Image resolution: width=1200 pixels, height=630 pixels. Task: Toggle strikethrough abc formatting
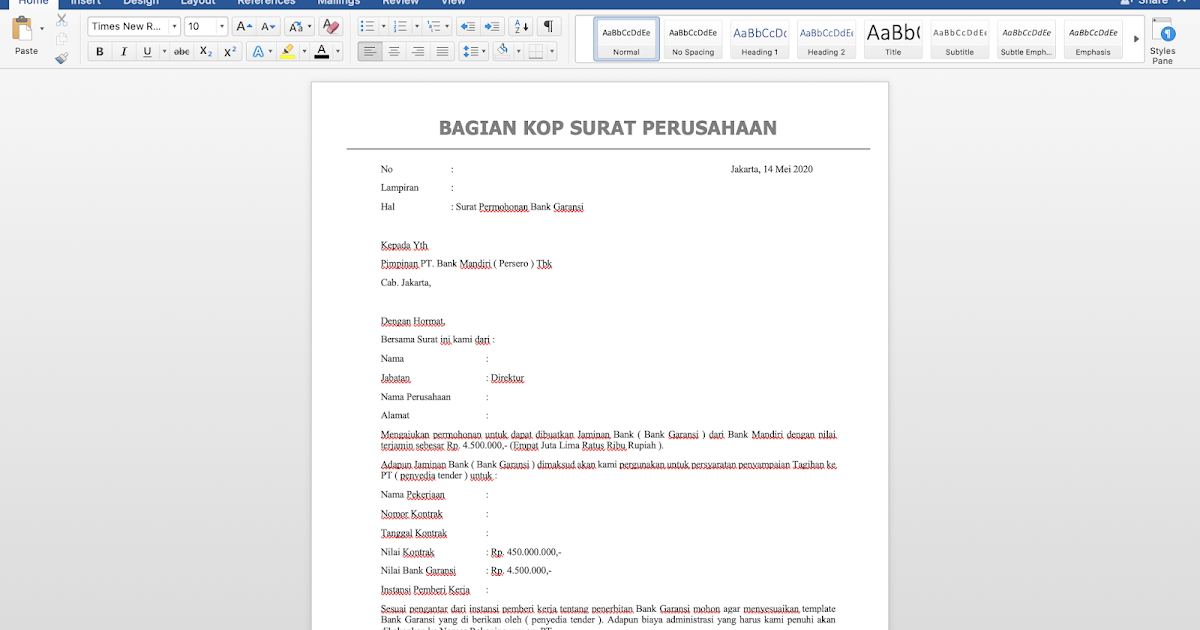(181, 51)
